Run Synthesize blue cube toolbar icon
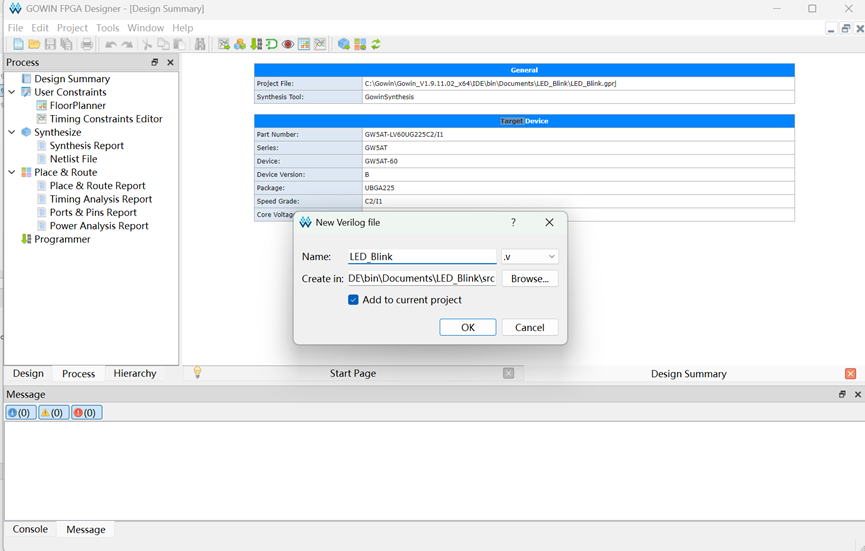The image size is (865, 551). (344, 44)
